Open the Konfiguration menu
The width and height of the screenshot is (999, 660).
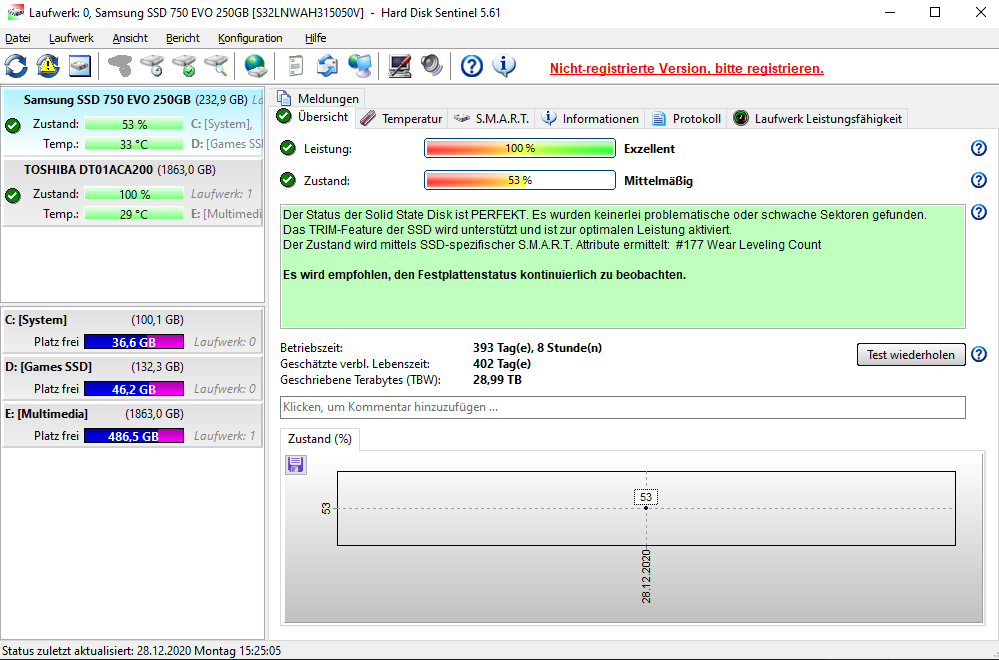[250, 38]
